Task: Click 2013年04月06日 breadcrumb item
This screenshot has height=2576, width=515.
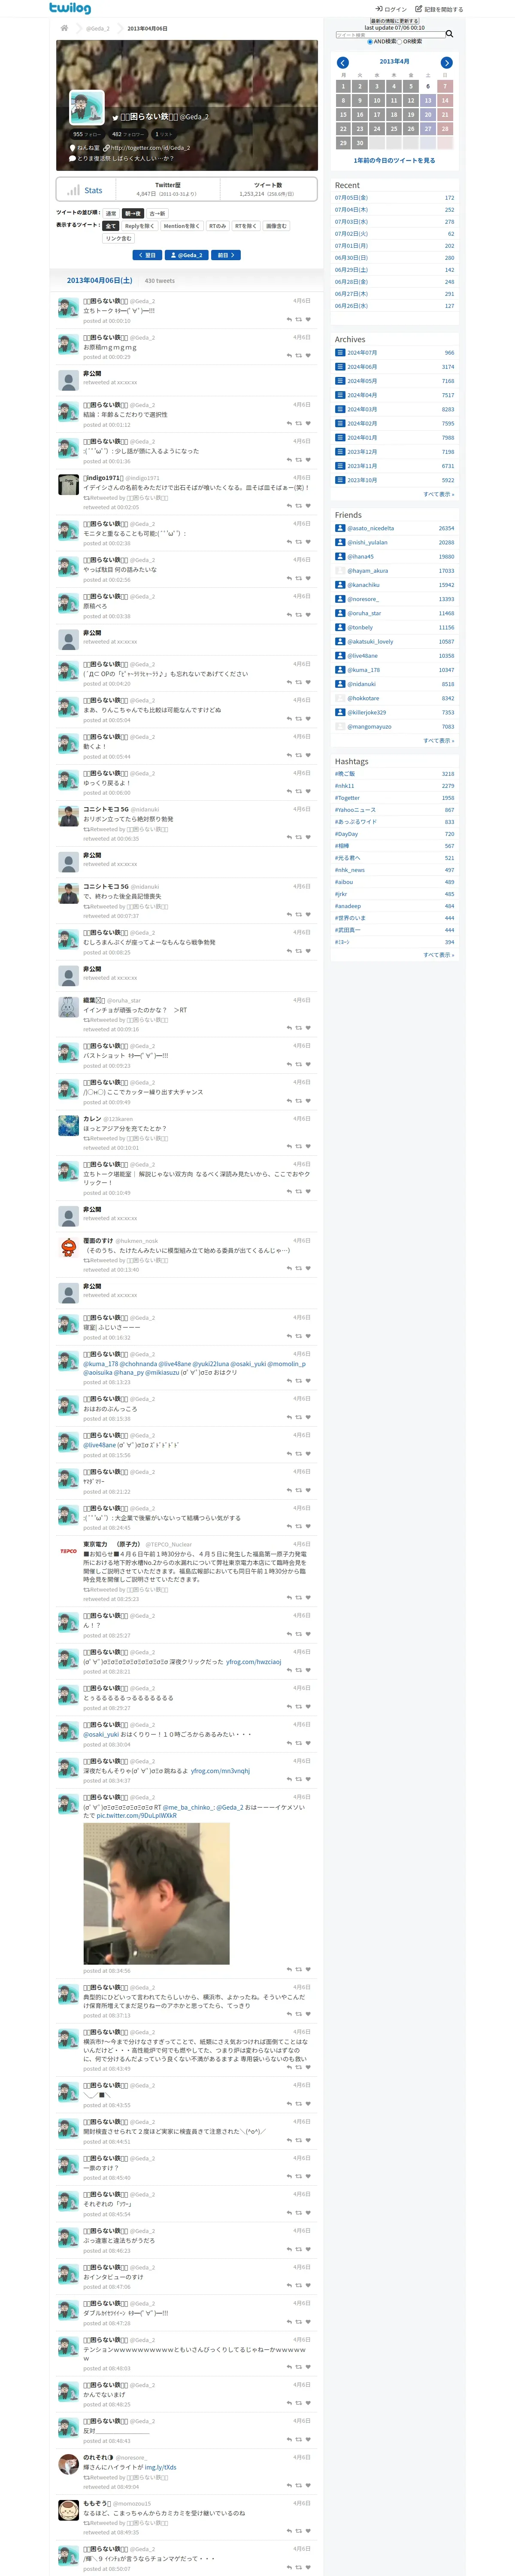Action: coord(147,28)
